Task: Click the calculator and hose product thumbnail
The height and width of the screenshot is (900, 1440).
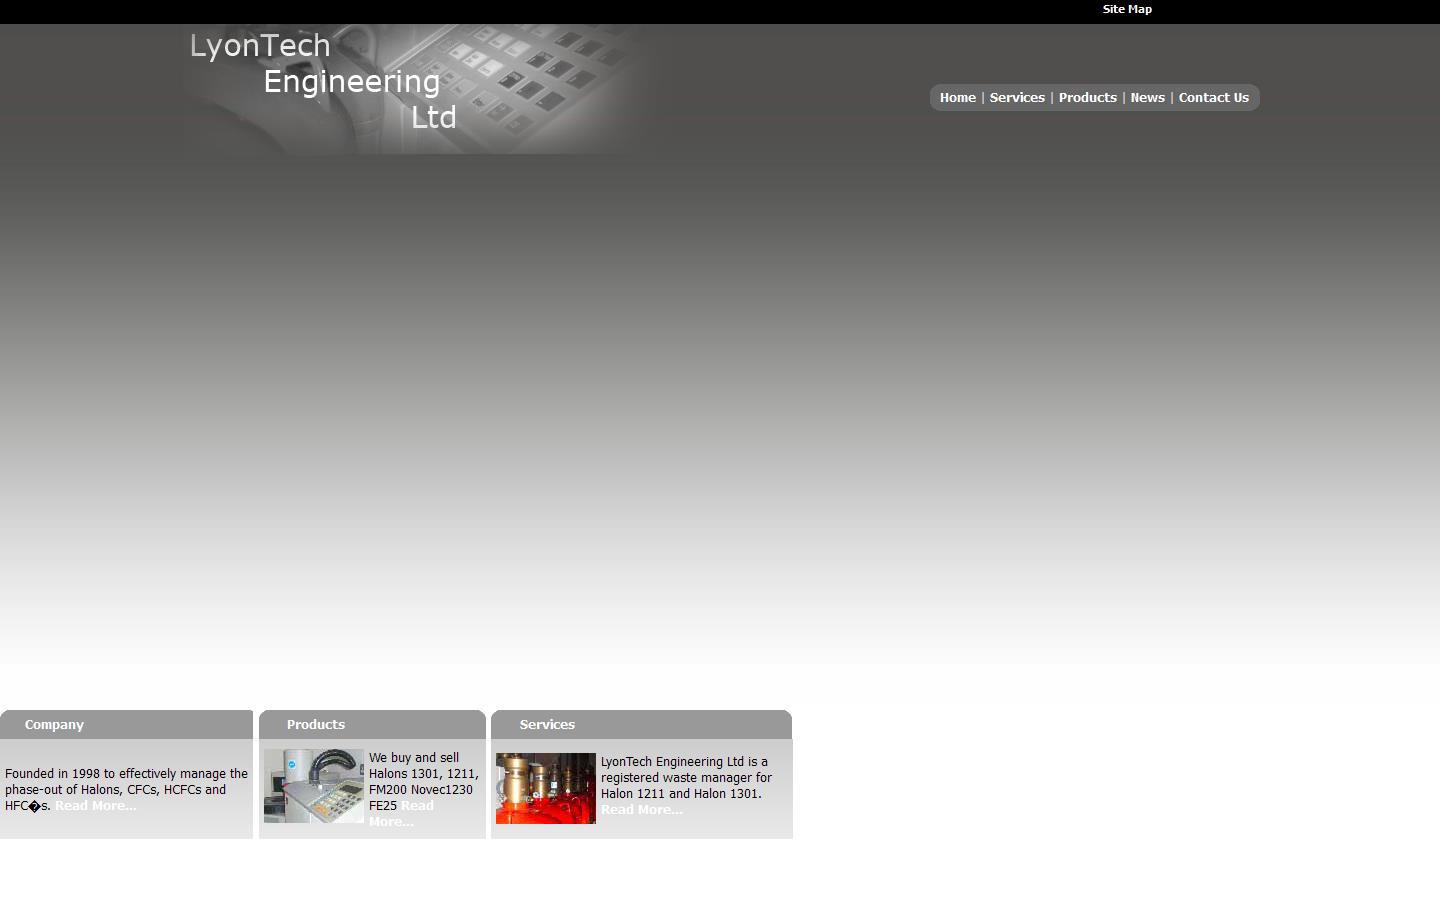Action: [x=313, y=786]
